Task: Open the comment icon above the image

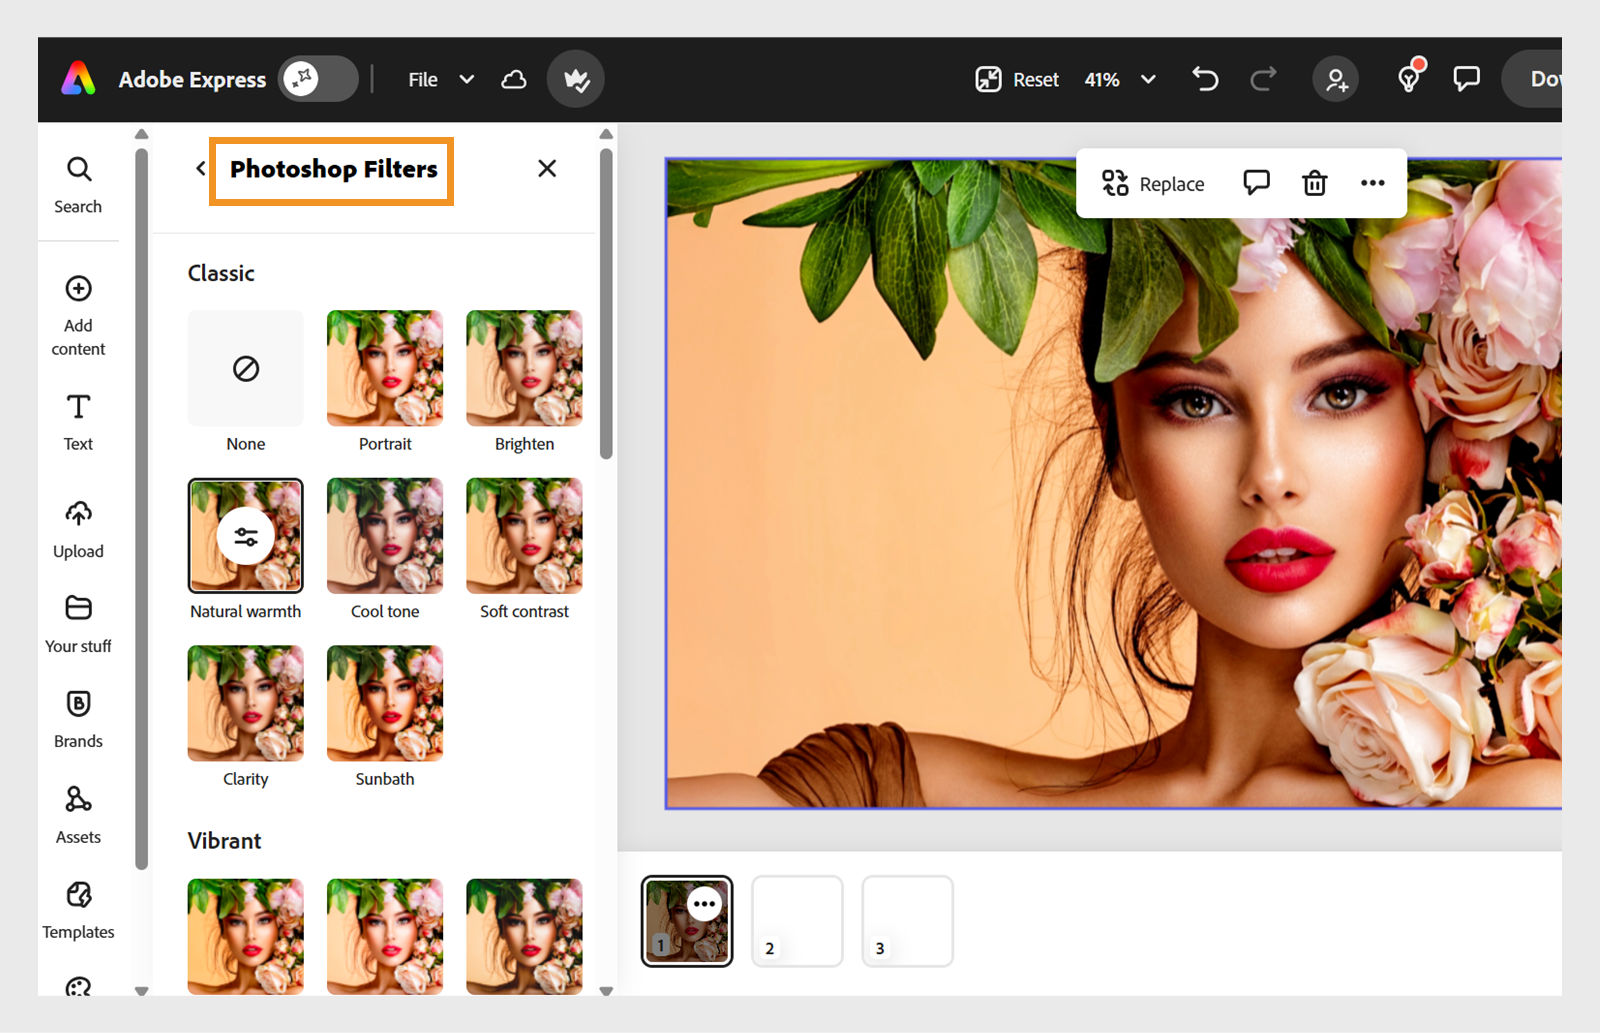Action: (1255, 183)
